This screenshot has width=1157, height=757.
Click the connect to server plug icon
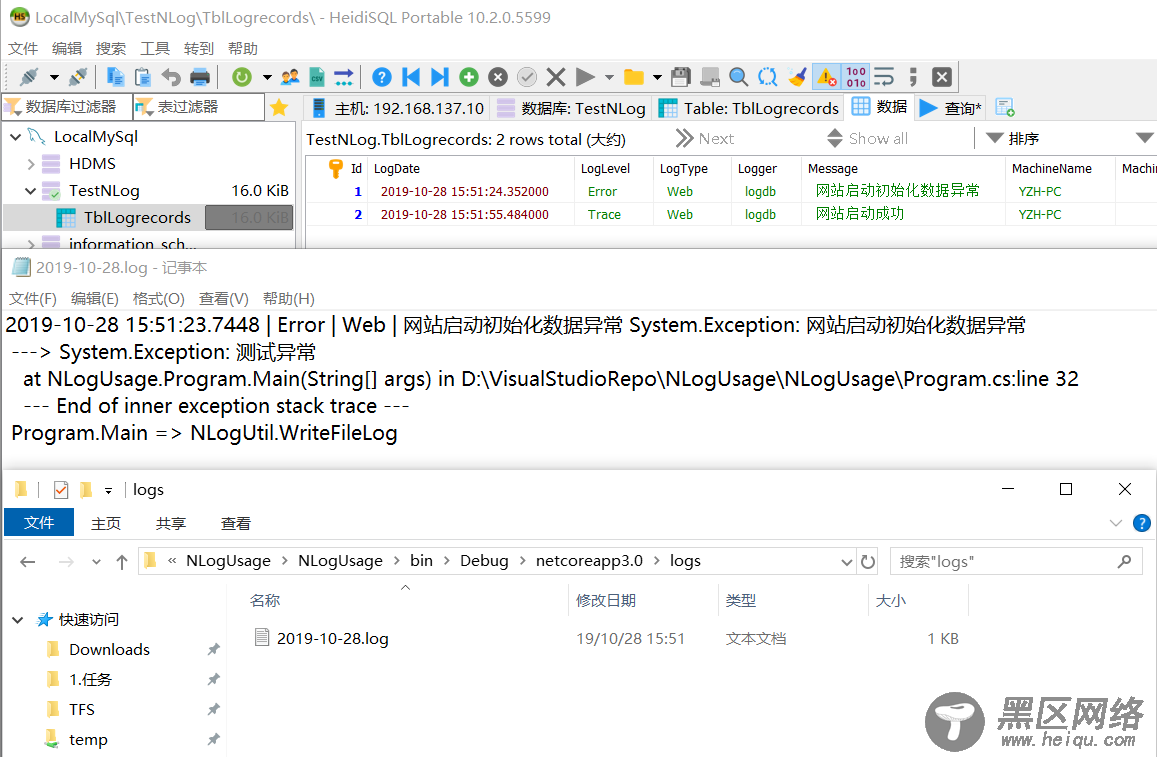[30, 77]
